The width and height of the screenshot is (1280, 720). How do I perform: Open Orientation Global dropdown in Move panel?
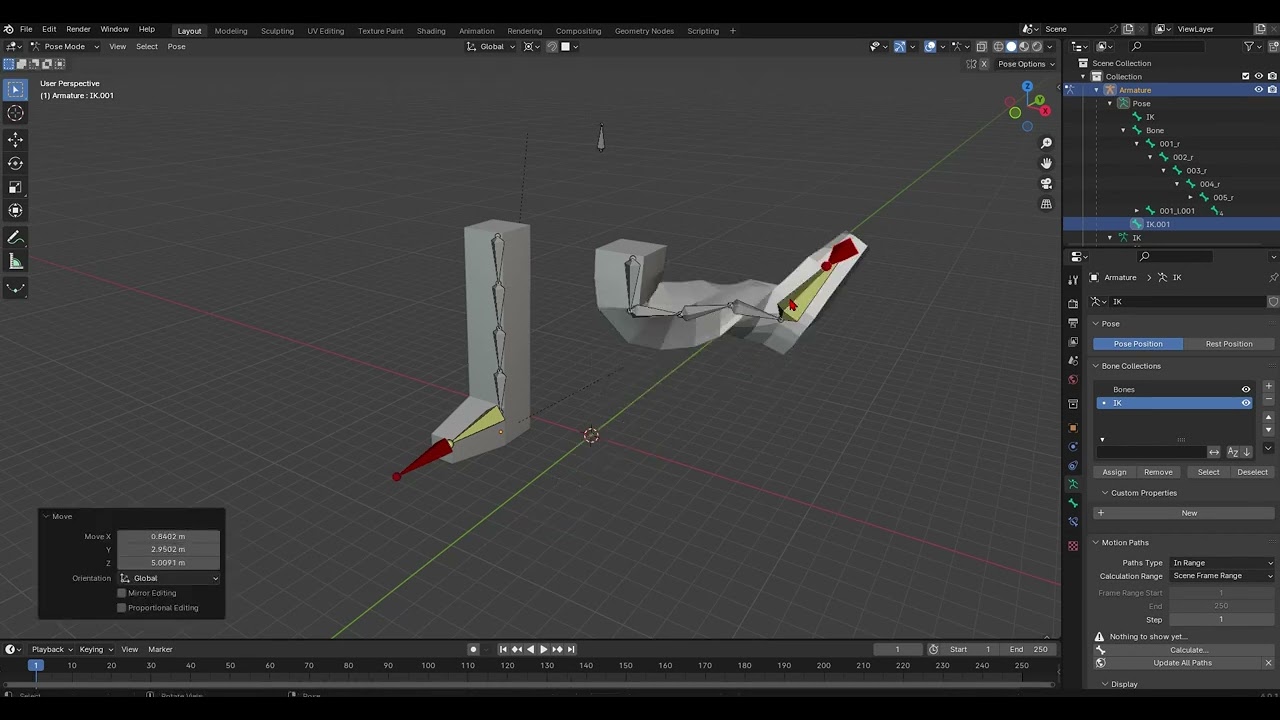click(x=168, y=578)
